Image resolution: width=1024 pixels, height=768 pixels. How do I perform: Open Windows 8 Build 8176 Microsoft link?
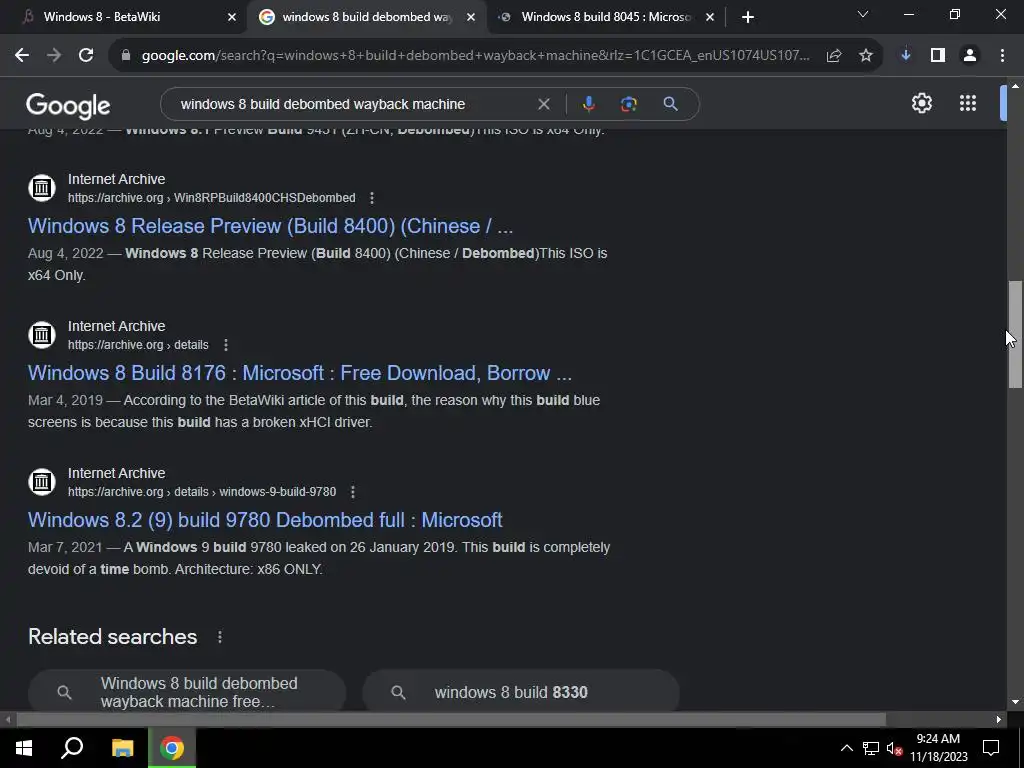tap(300, 373)
